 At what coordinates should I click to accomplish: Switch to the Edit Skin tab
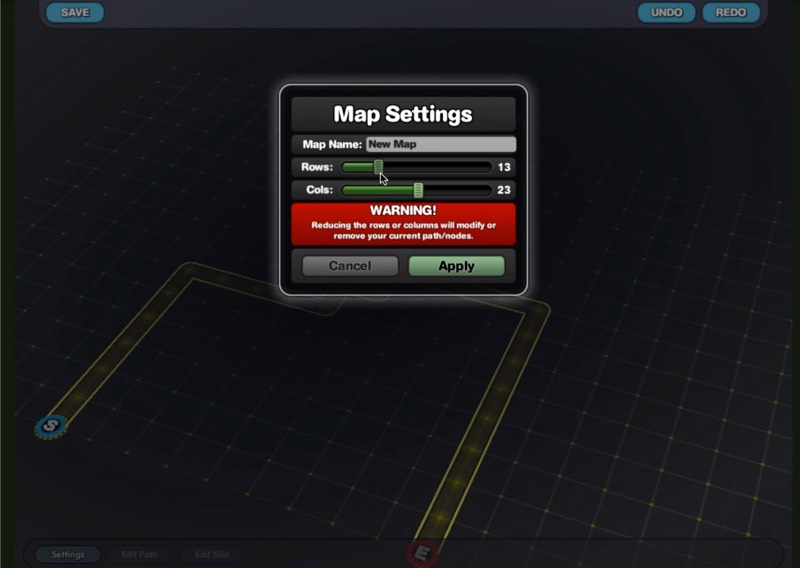[211, 554]
